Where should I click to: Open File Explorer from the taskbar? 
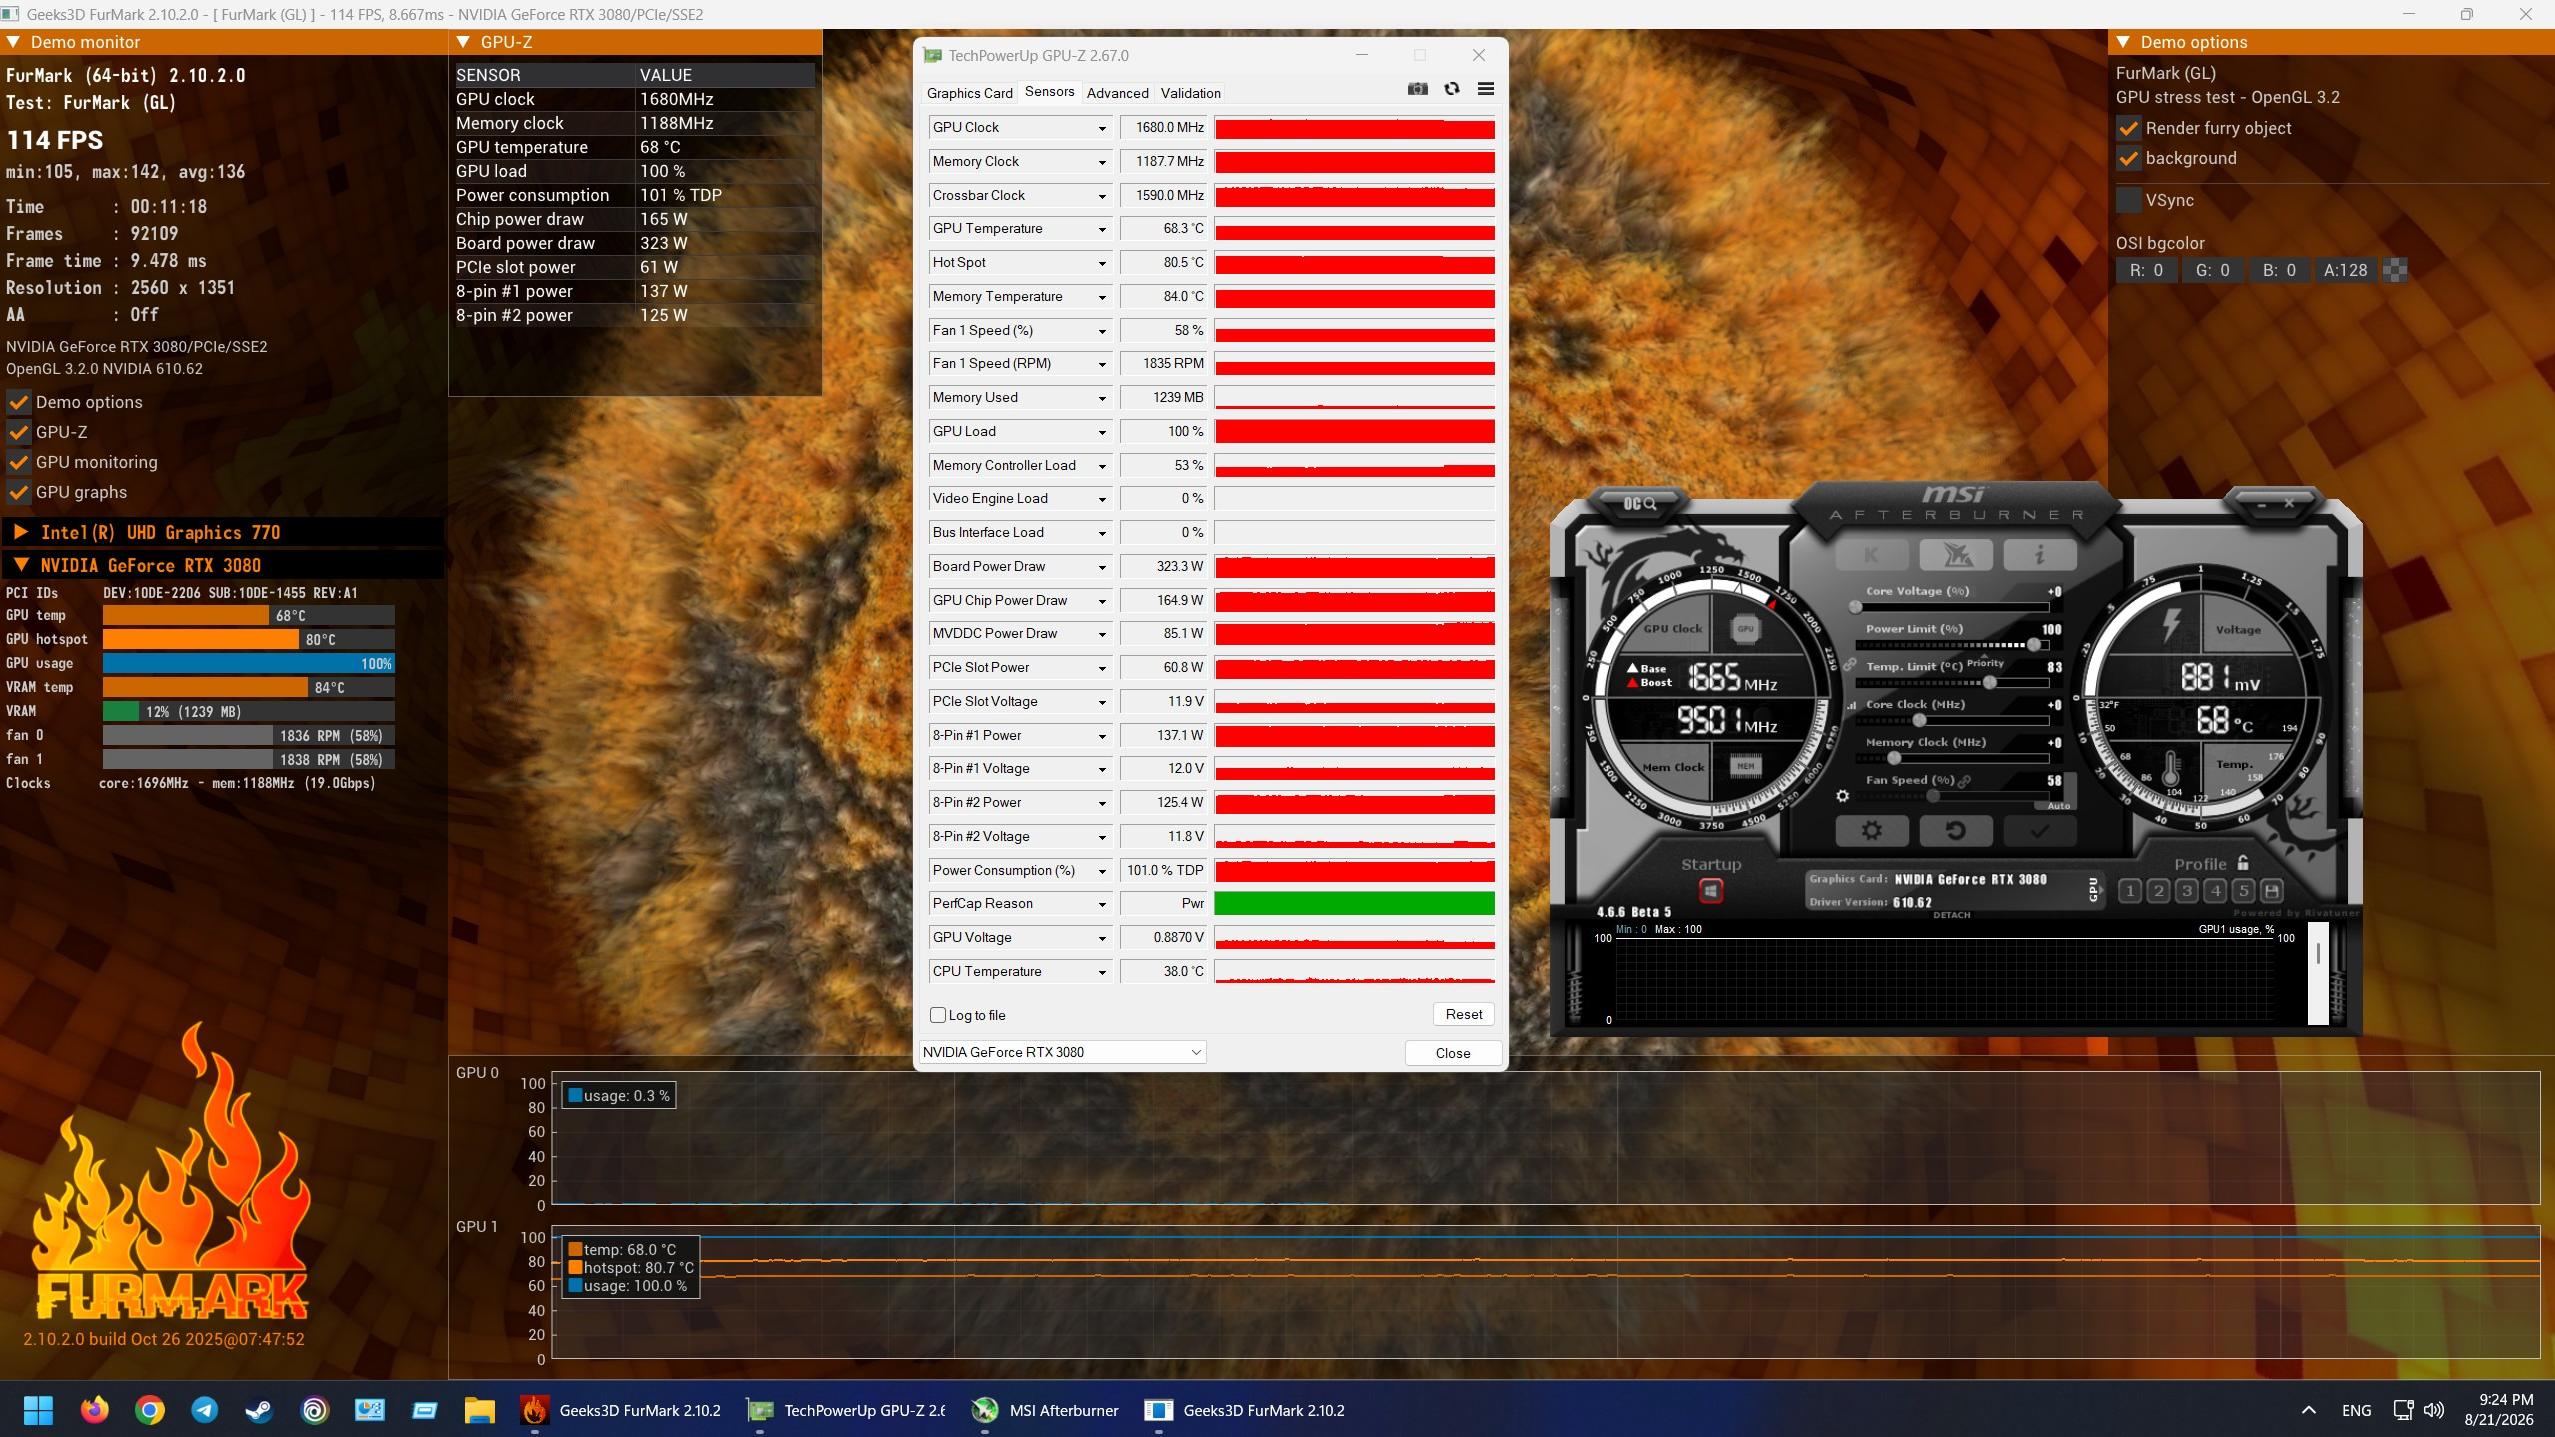pos(480,1410)
